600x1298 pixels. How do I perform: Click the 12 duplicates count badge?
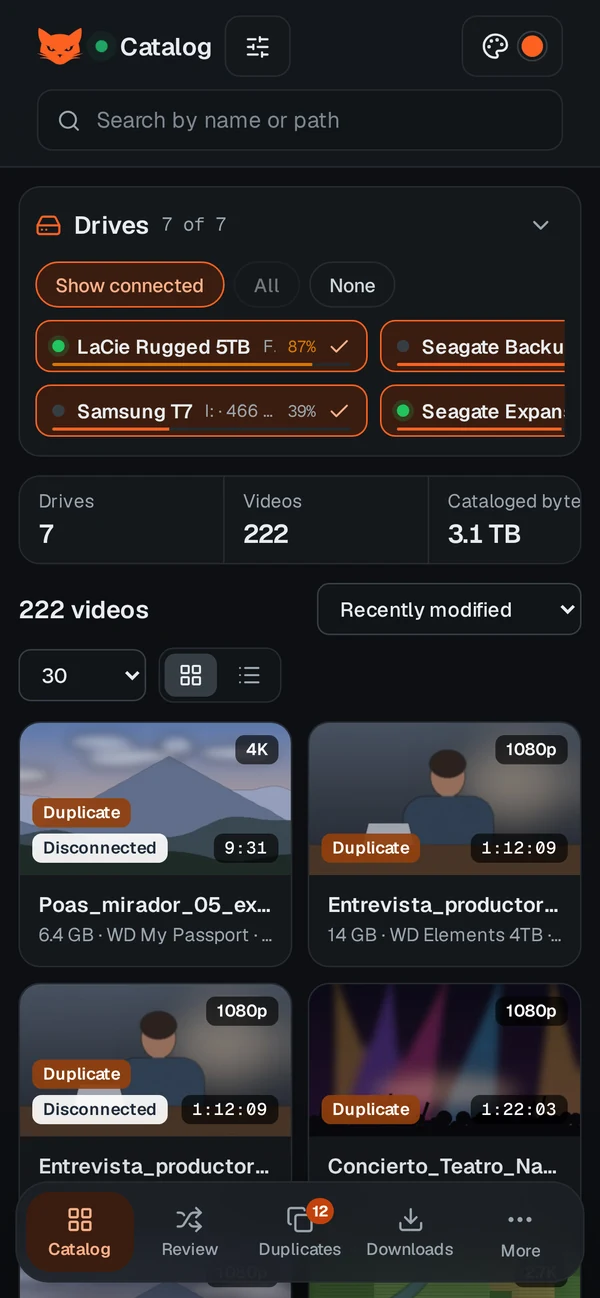pyautogui.click(x=320, y=1212)
